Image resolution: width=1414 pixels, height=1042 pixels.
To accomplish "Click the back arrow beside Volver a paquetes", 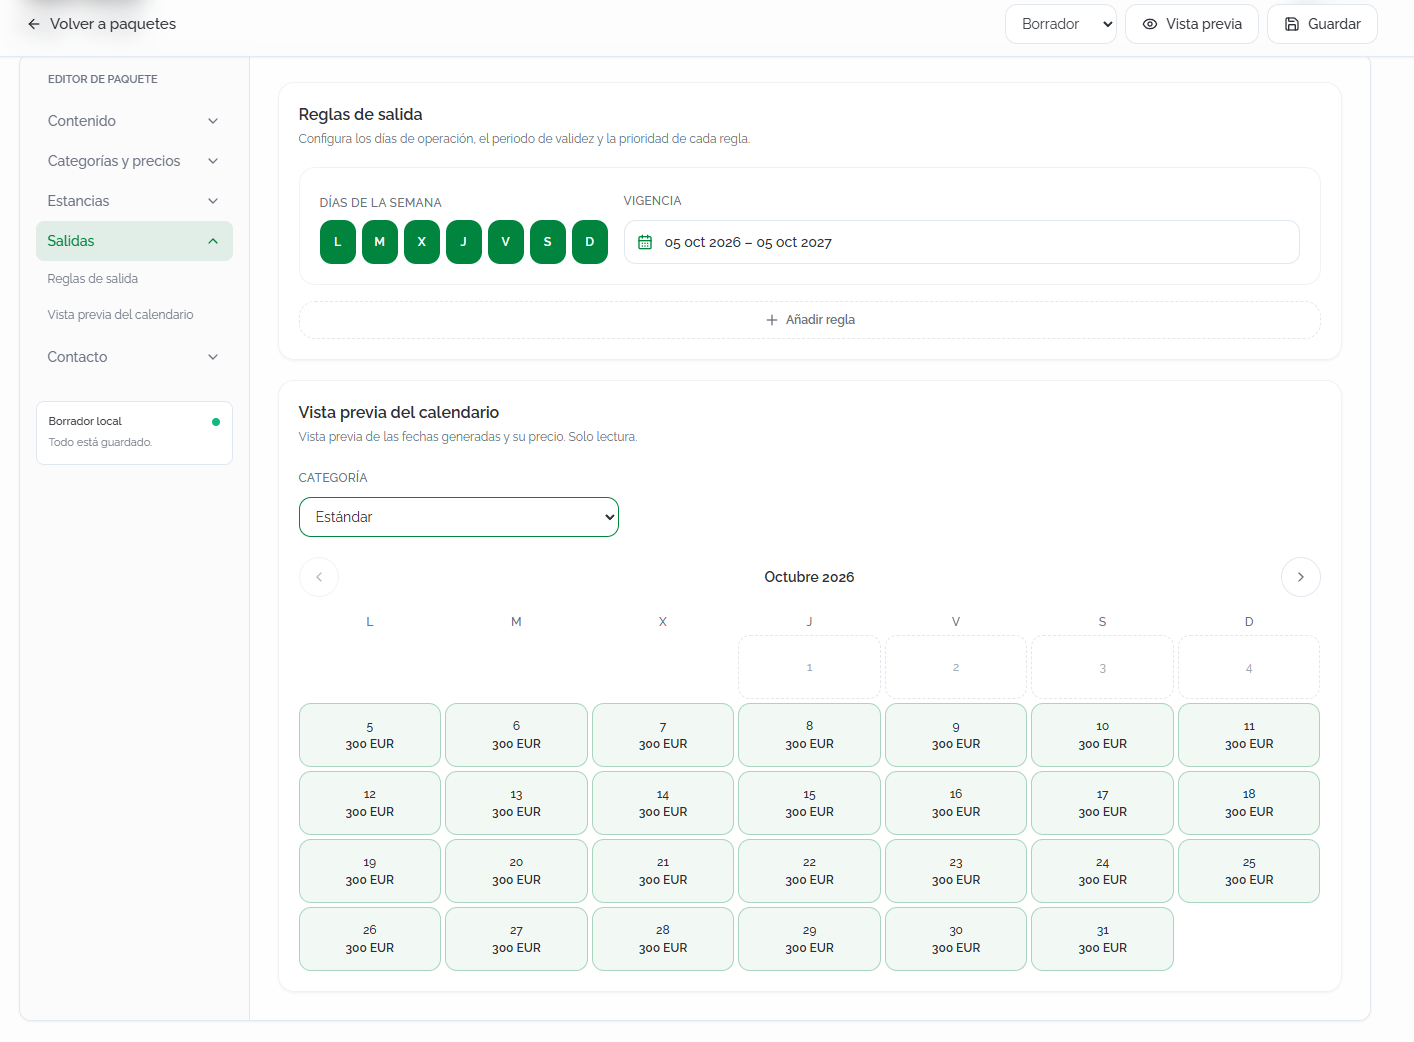I will (34, 24).
